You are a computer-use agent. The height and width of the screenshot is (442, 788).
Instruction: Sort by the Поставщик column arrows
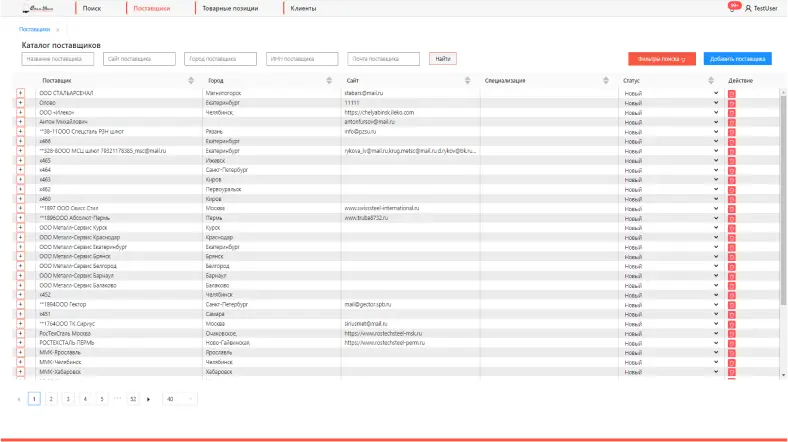pos(191,80)
